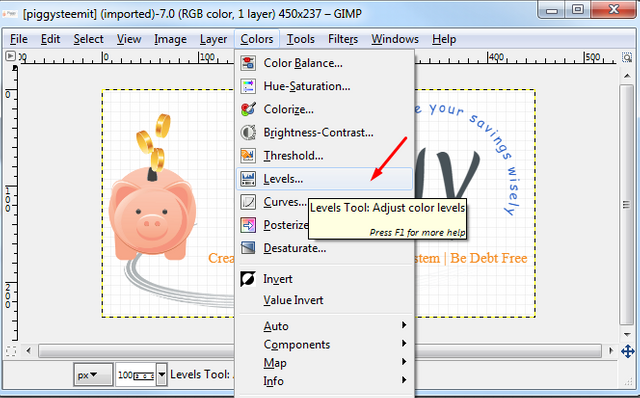This screenshot has width=640, height=398.
Task: Click the 'Levels Tool:' status bar text
Action: pyautogui.click(x=200, y=374)
